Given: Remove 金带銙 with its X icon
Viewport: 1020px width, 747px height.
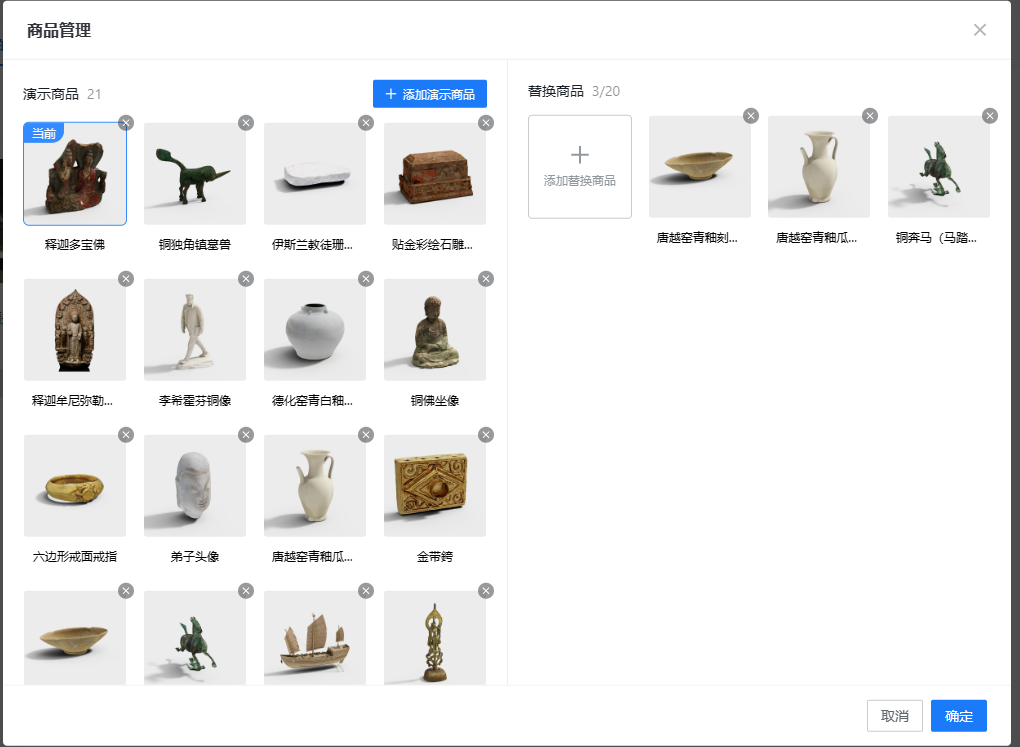Looking at the screenshot, I should point(486,435).
